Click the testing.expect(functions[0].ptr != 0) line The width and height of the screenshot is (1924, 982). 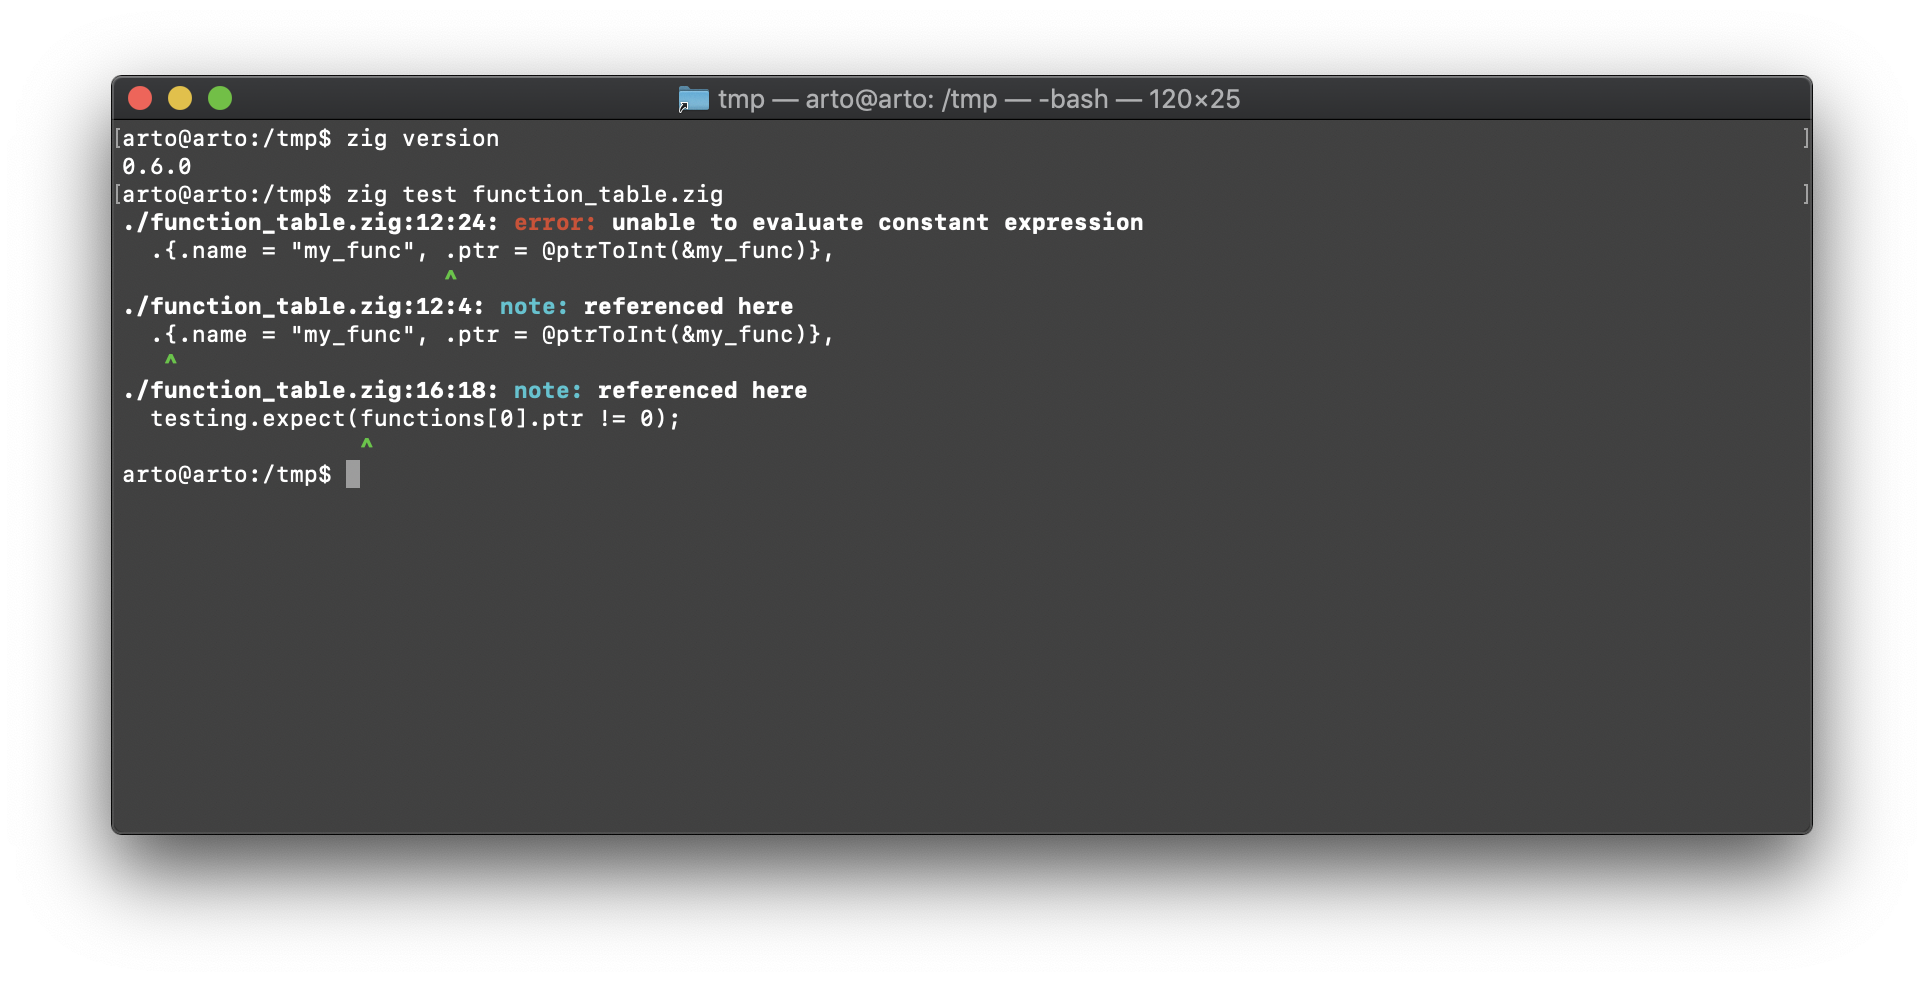click(414, 419)
